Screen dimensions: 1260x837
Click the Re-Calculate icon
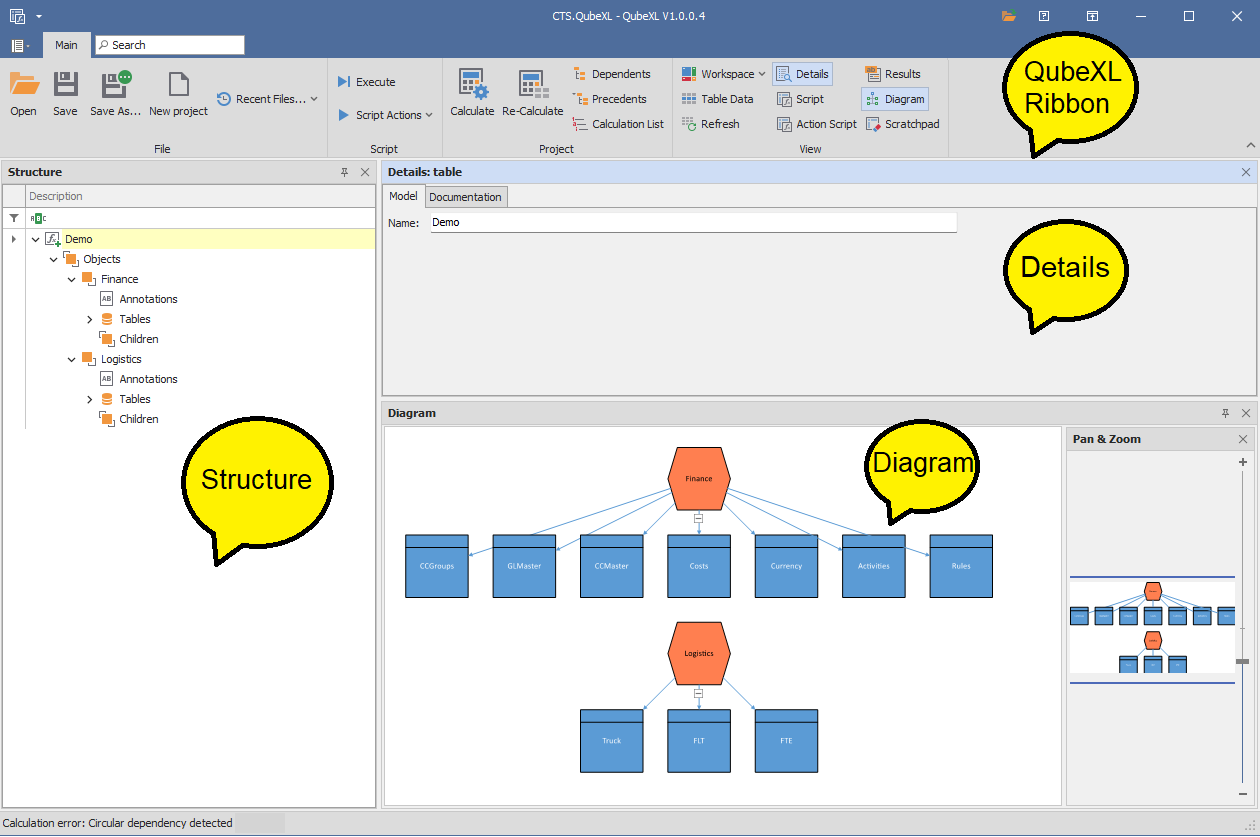click(532, 85)
